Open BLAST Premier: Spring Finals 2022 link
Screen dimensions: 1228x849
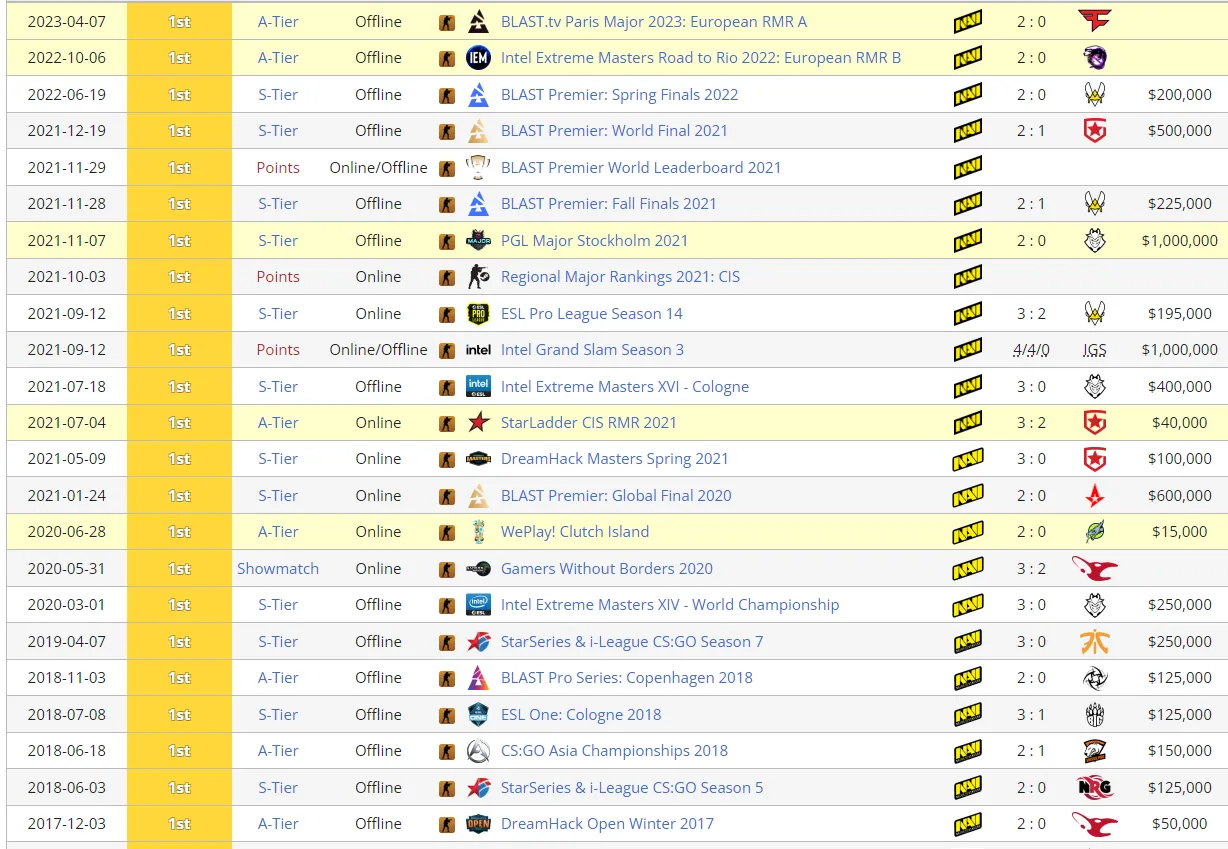pos(619,94)
